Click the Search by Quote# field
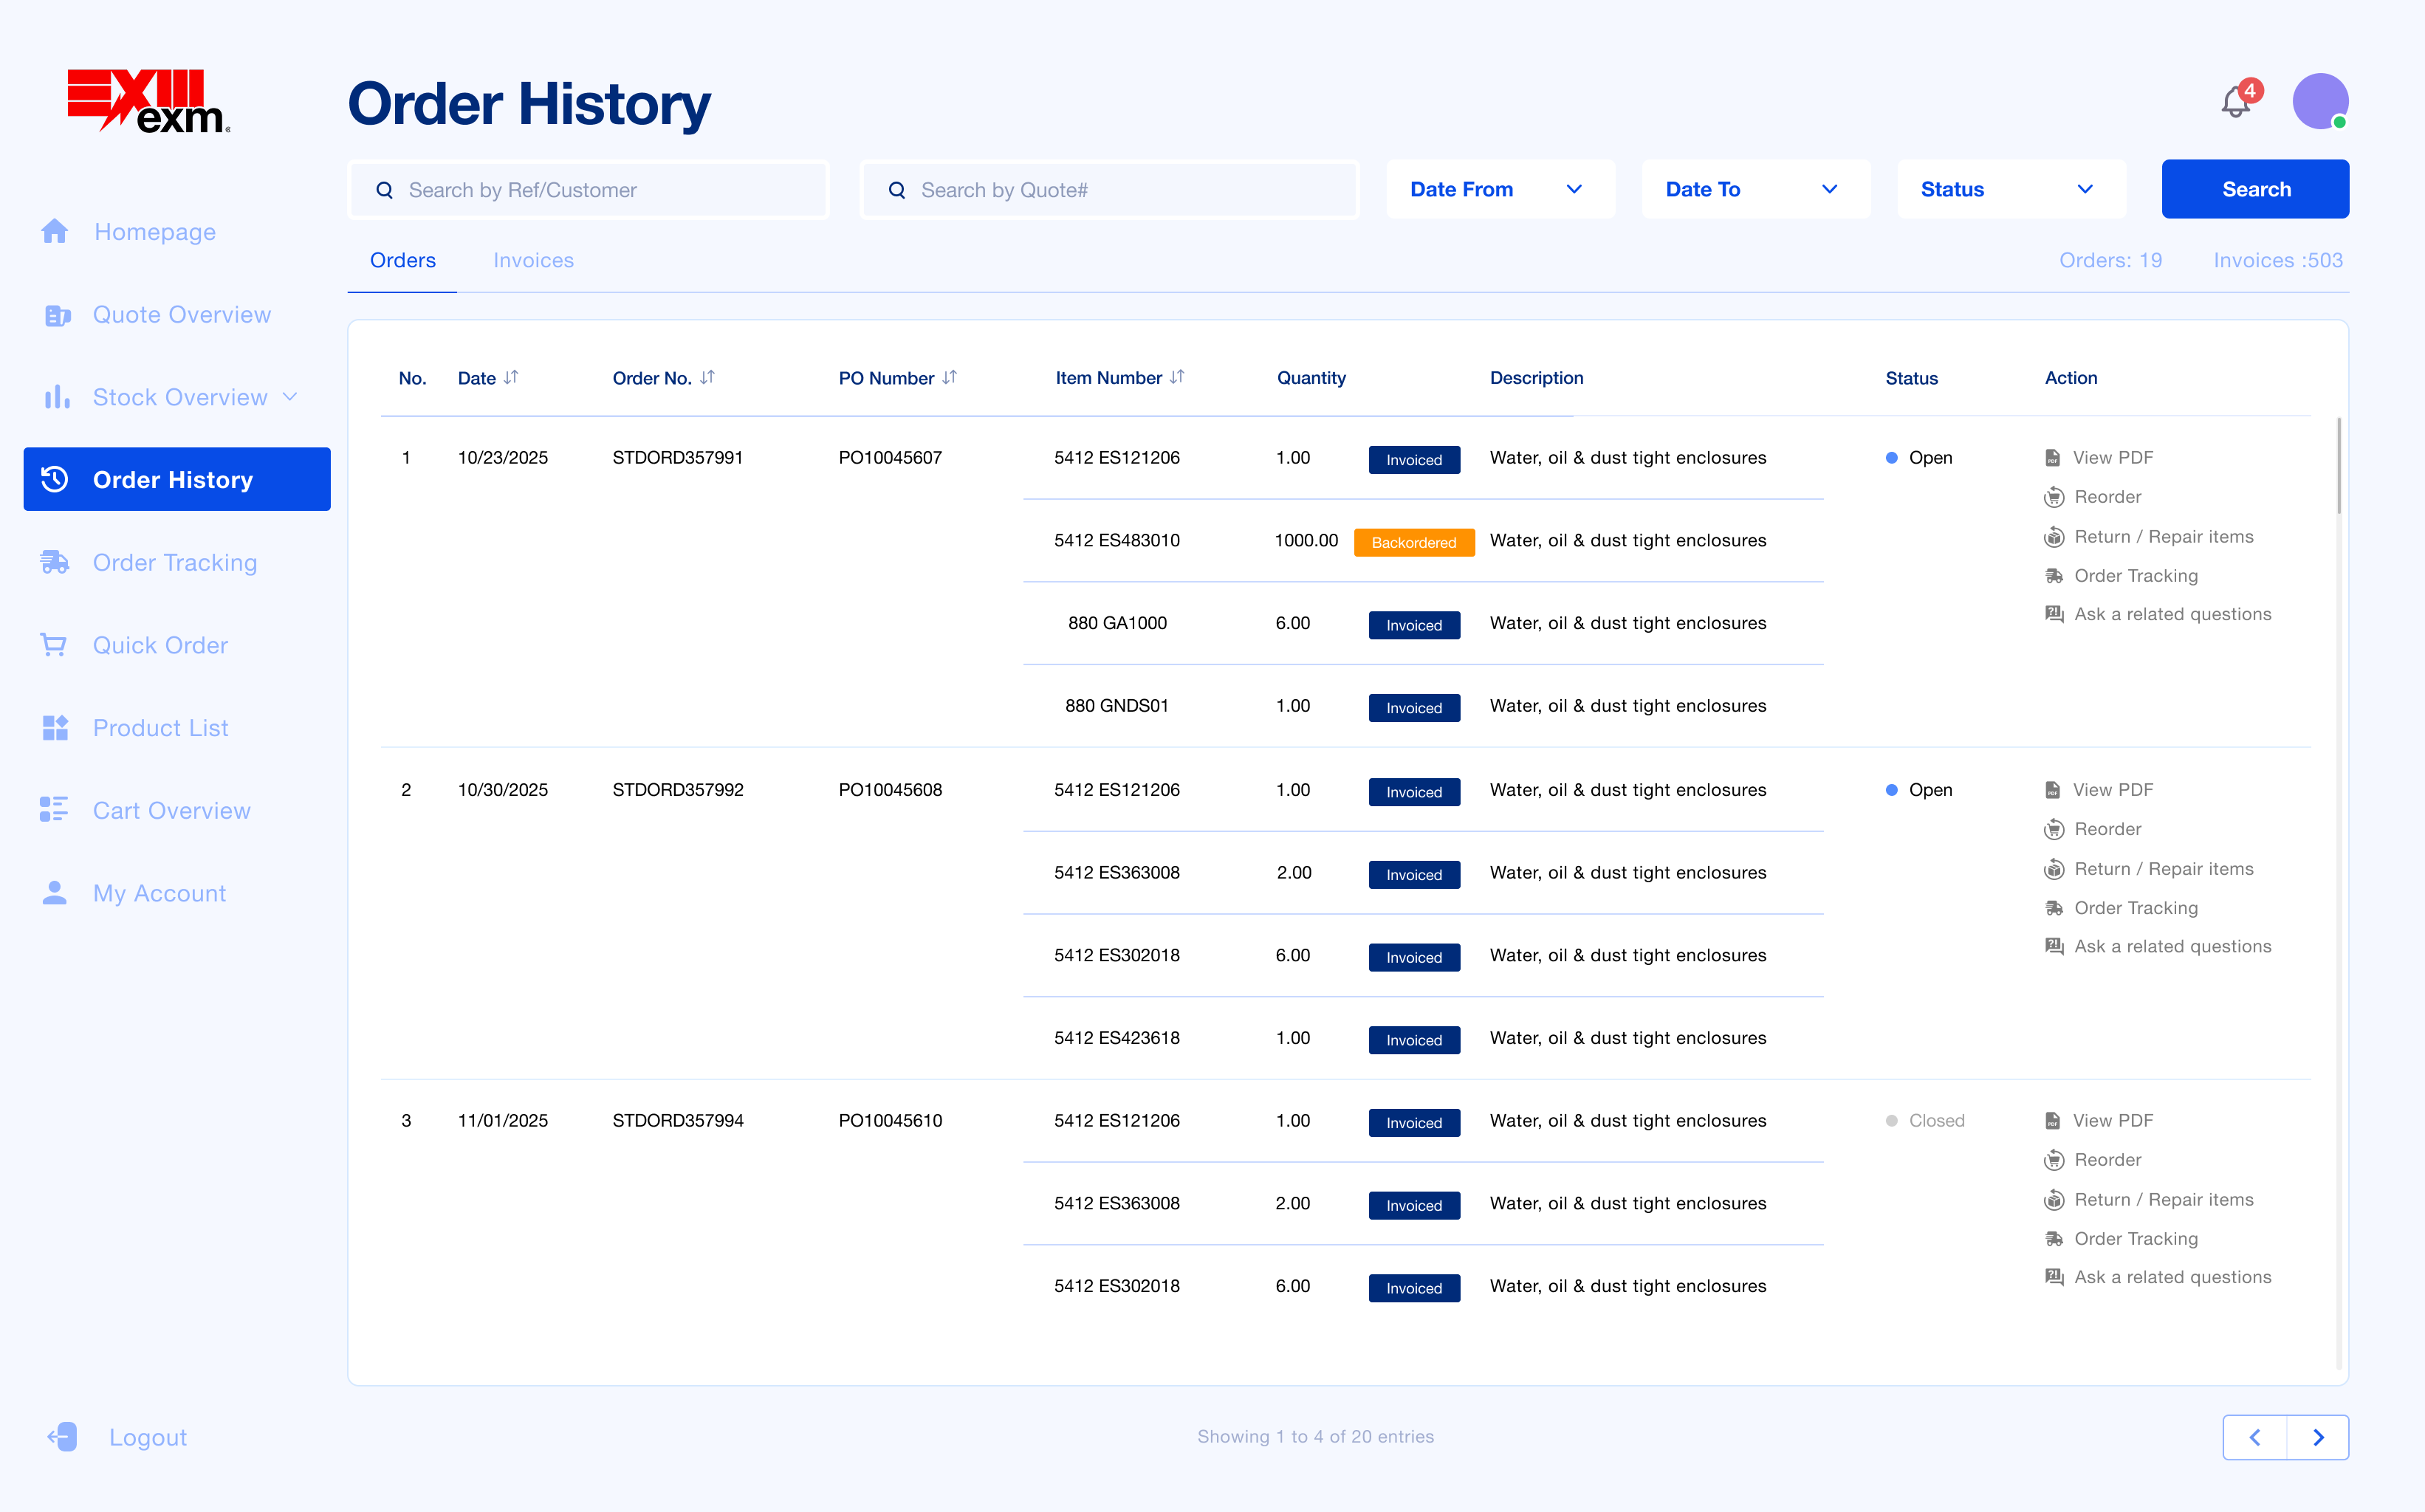This screenshot has height=1512, width=2425. 1109,190
